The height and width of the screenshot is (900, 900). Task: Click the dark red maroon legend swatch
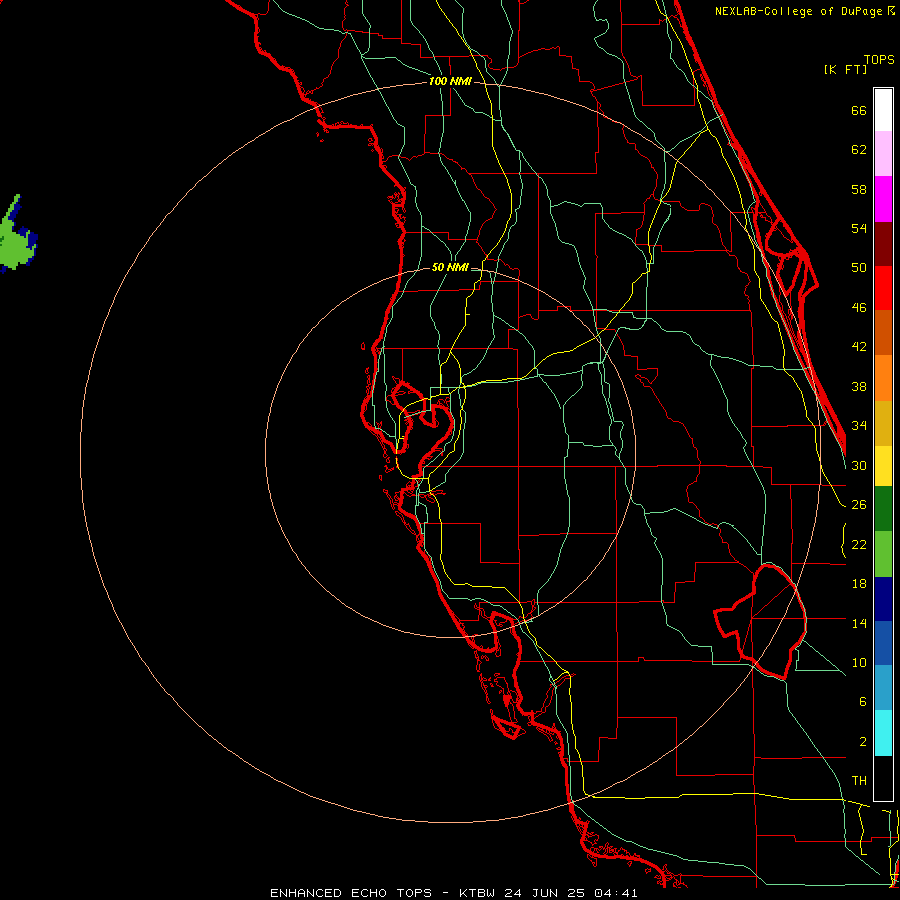pos(883,243)
